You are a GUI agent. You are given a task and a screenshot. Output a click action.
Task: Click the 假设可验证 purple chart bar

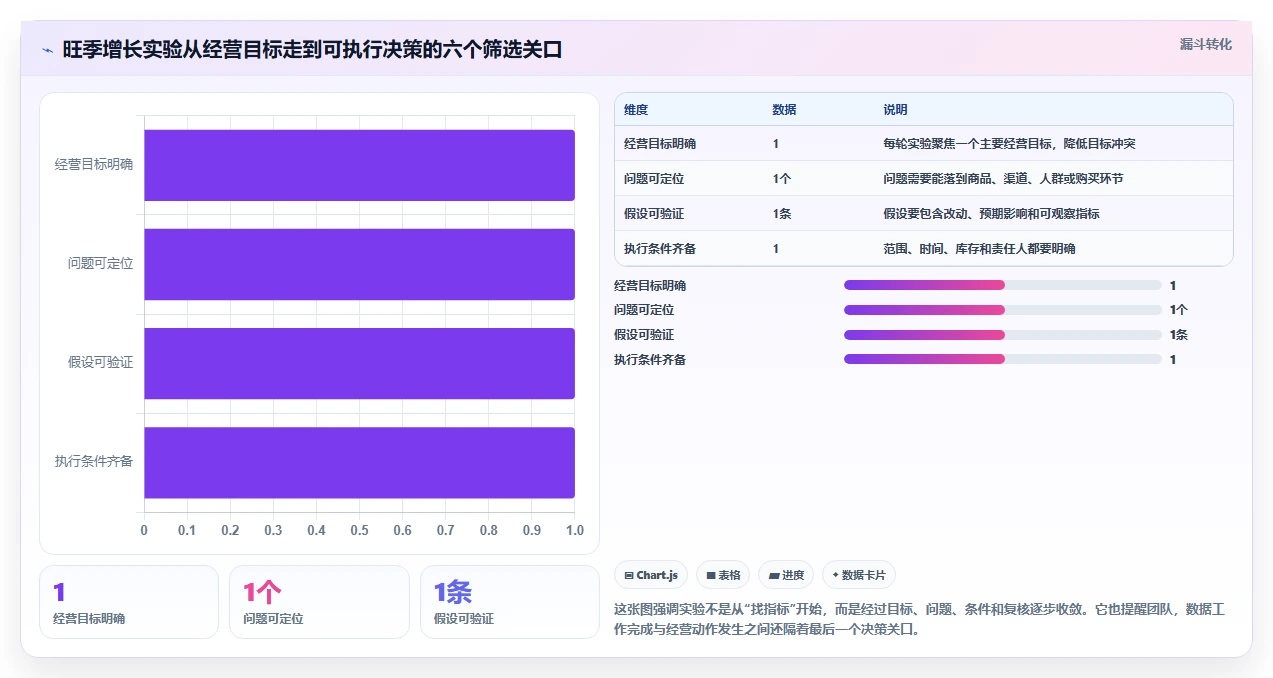359,363
